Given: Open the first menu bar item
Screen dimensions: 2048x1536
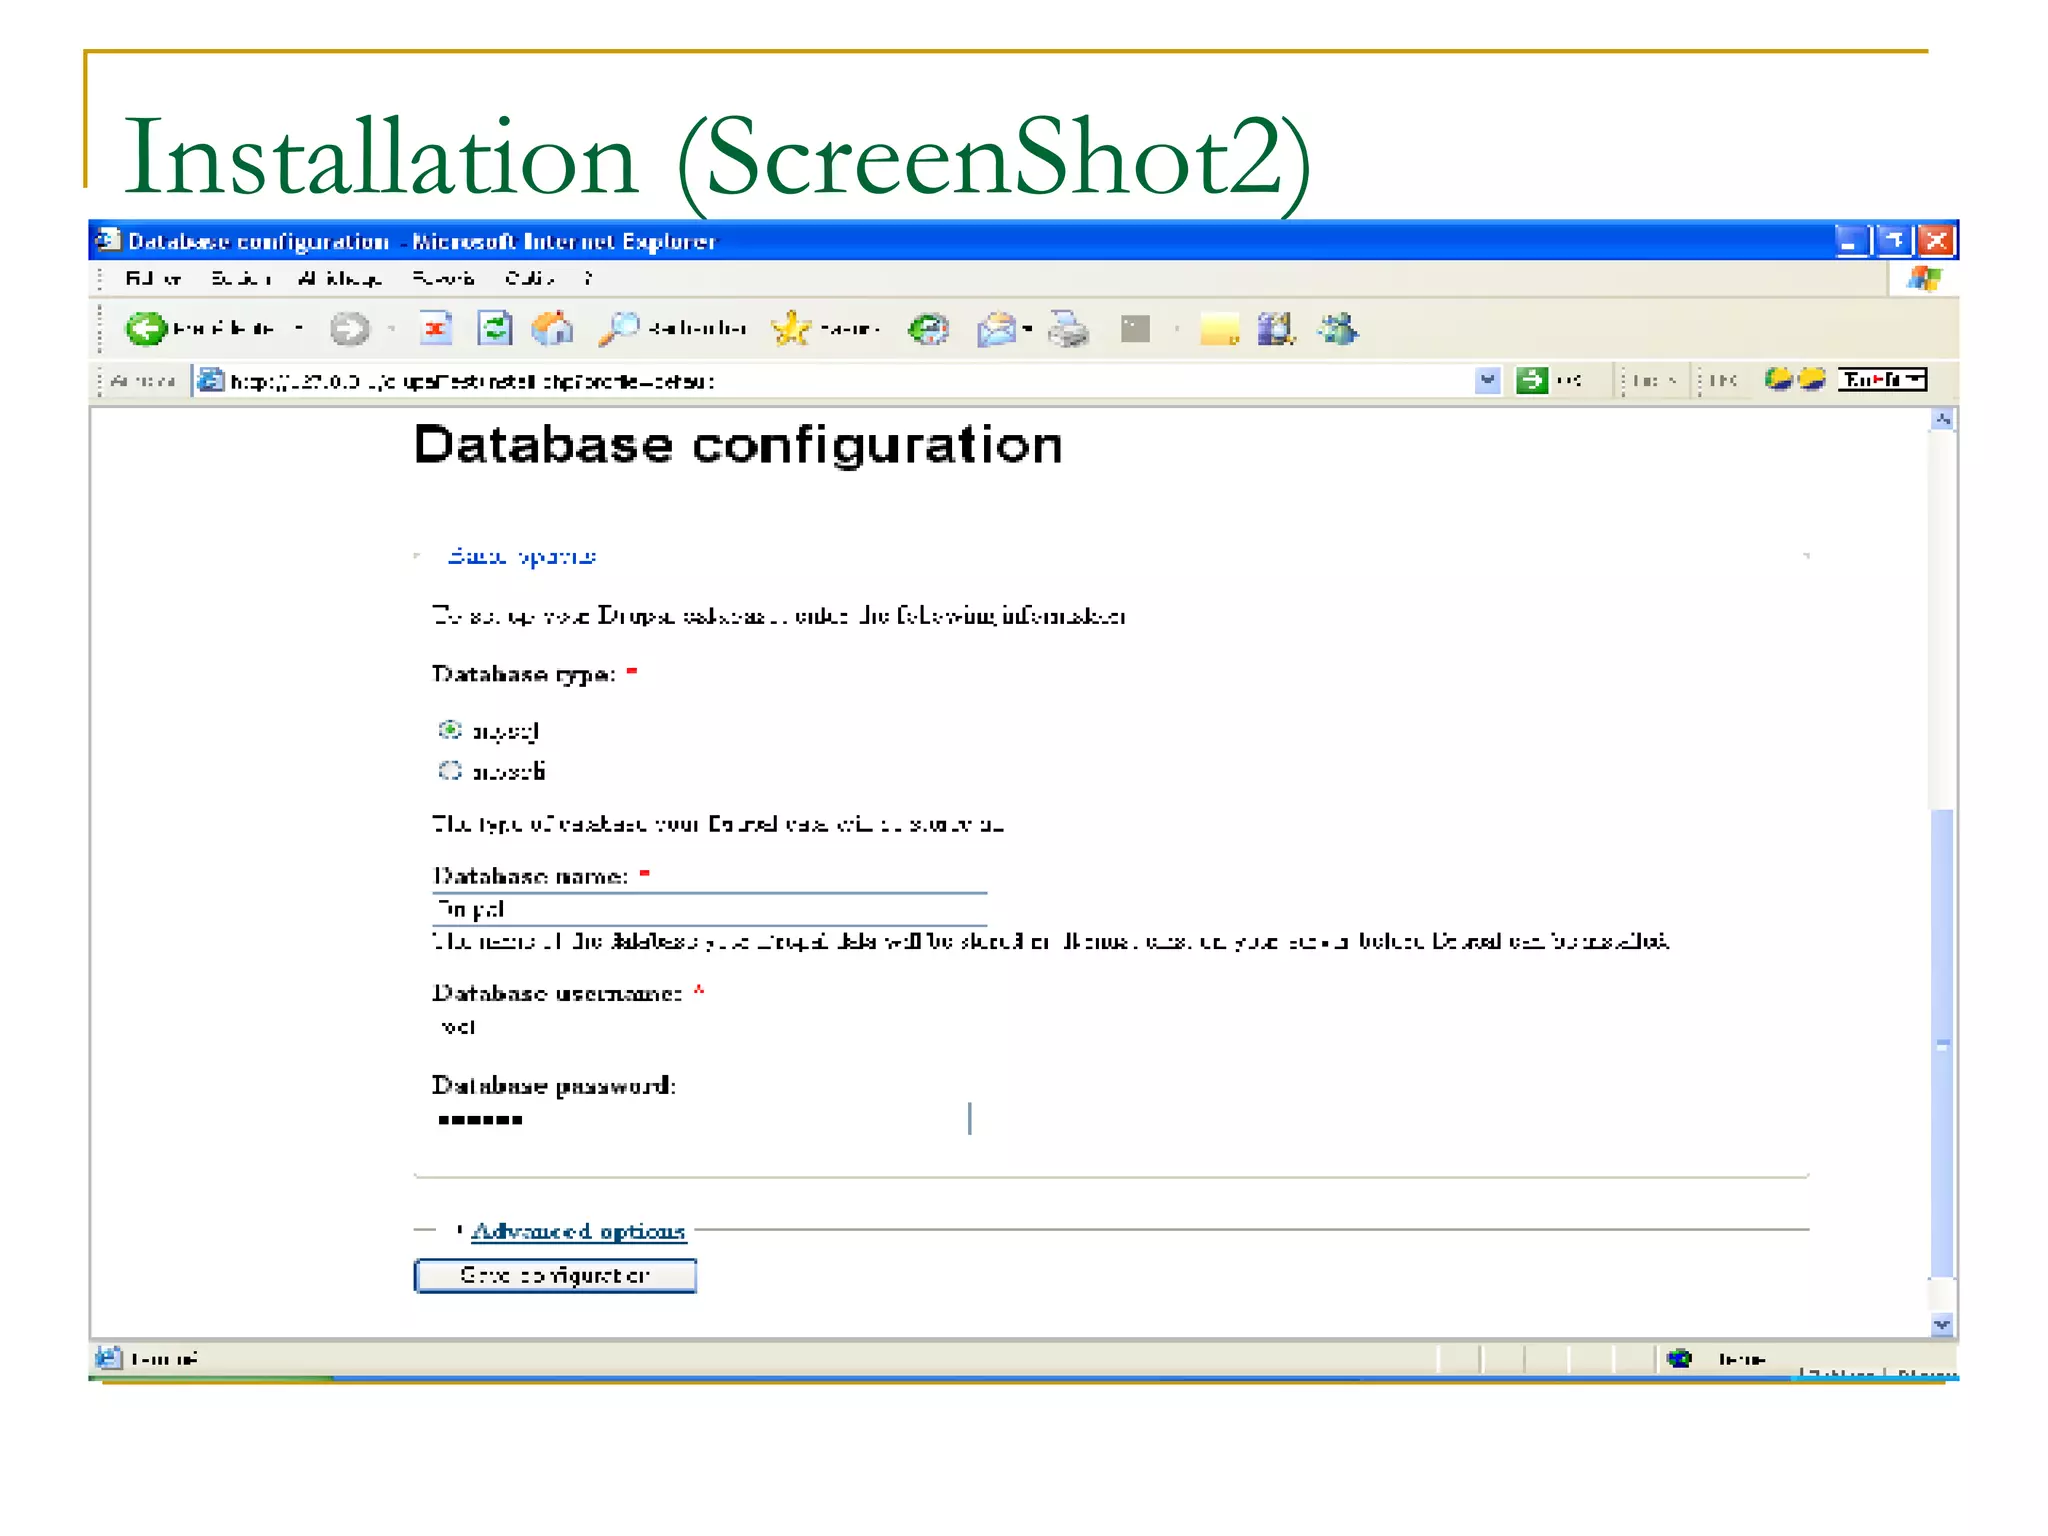Looking at the screenshot, I should tap(152, 278).
